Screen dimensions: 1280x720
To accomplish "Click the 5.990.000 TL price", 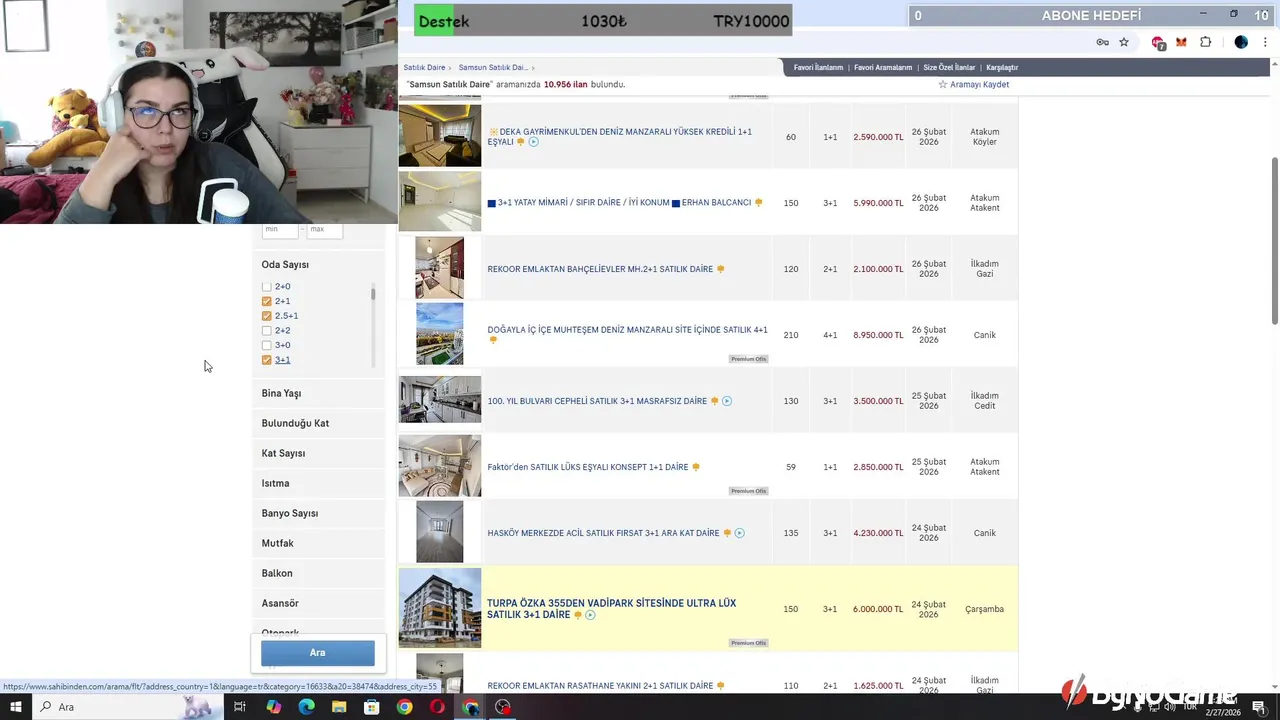I will [x=878, y=203].
